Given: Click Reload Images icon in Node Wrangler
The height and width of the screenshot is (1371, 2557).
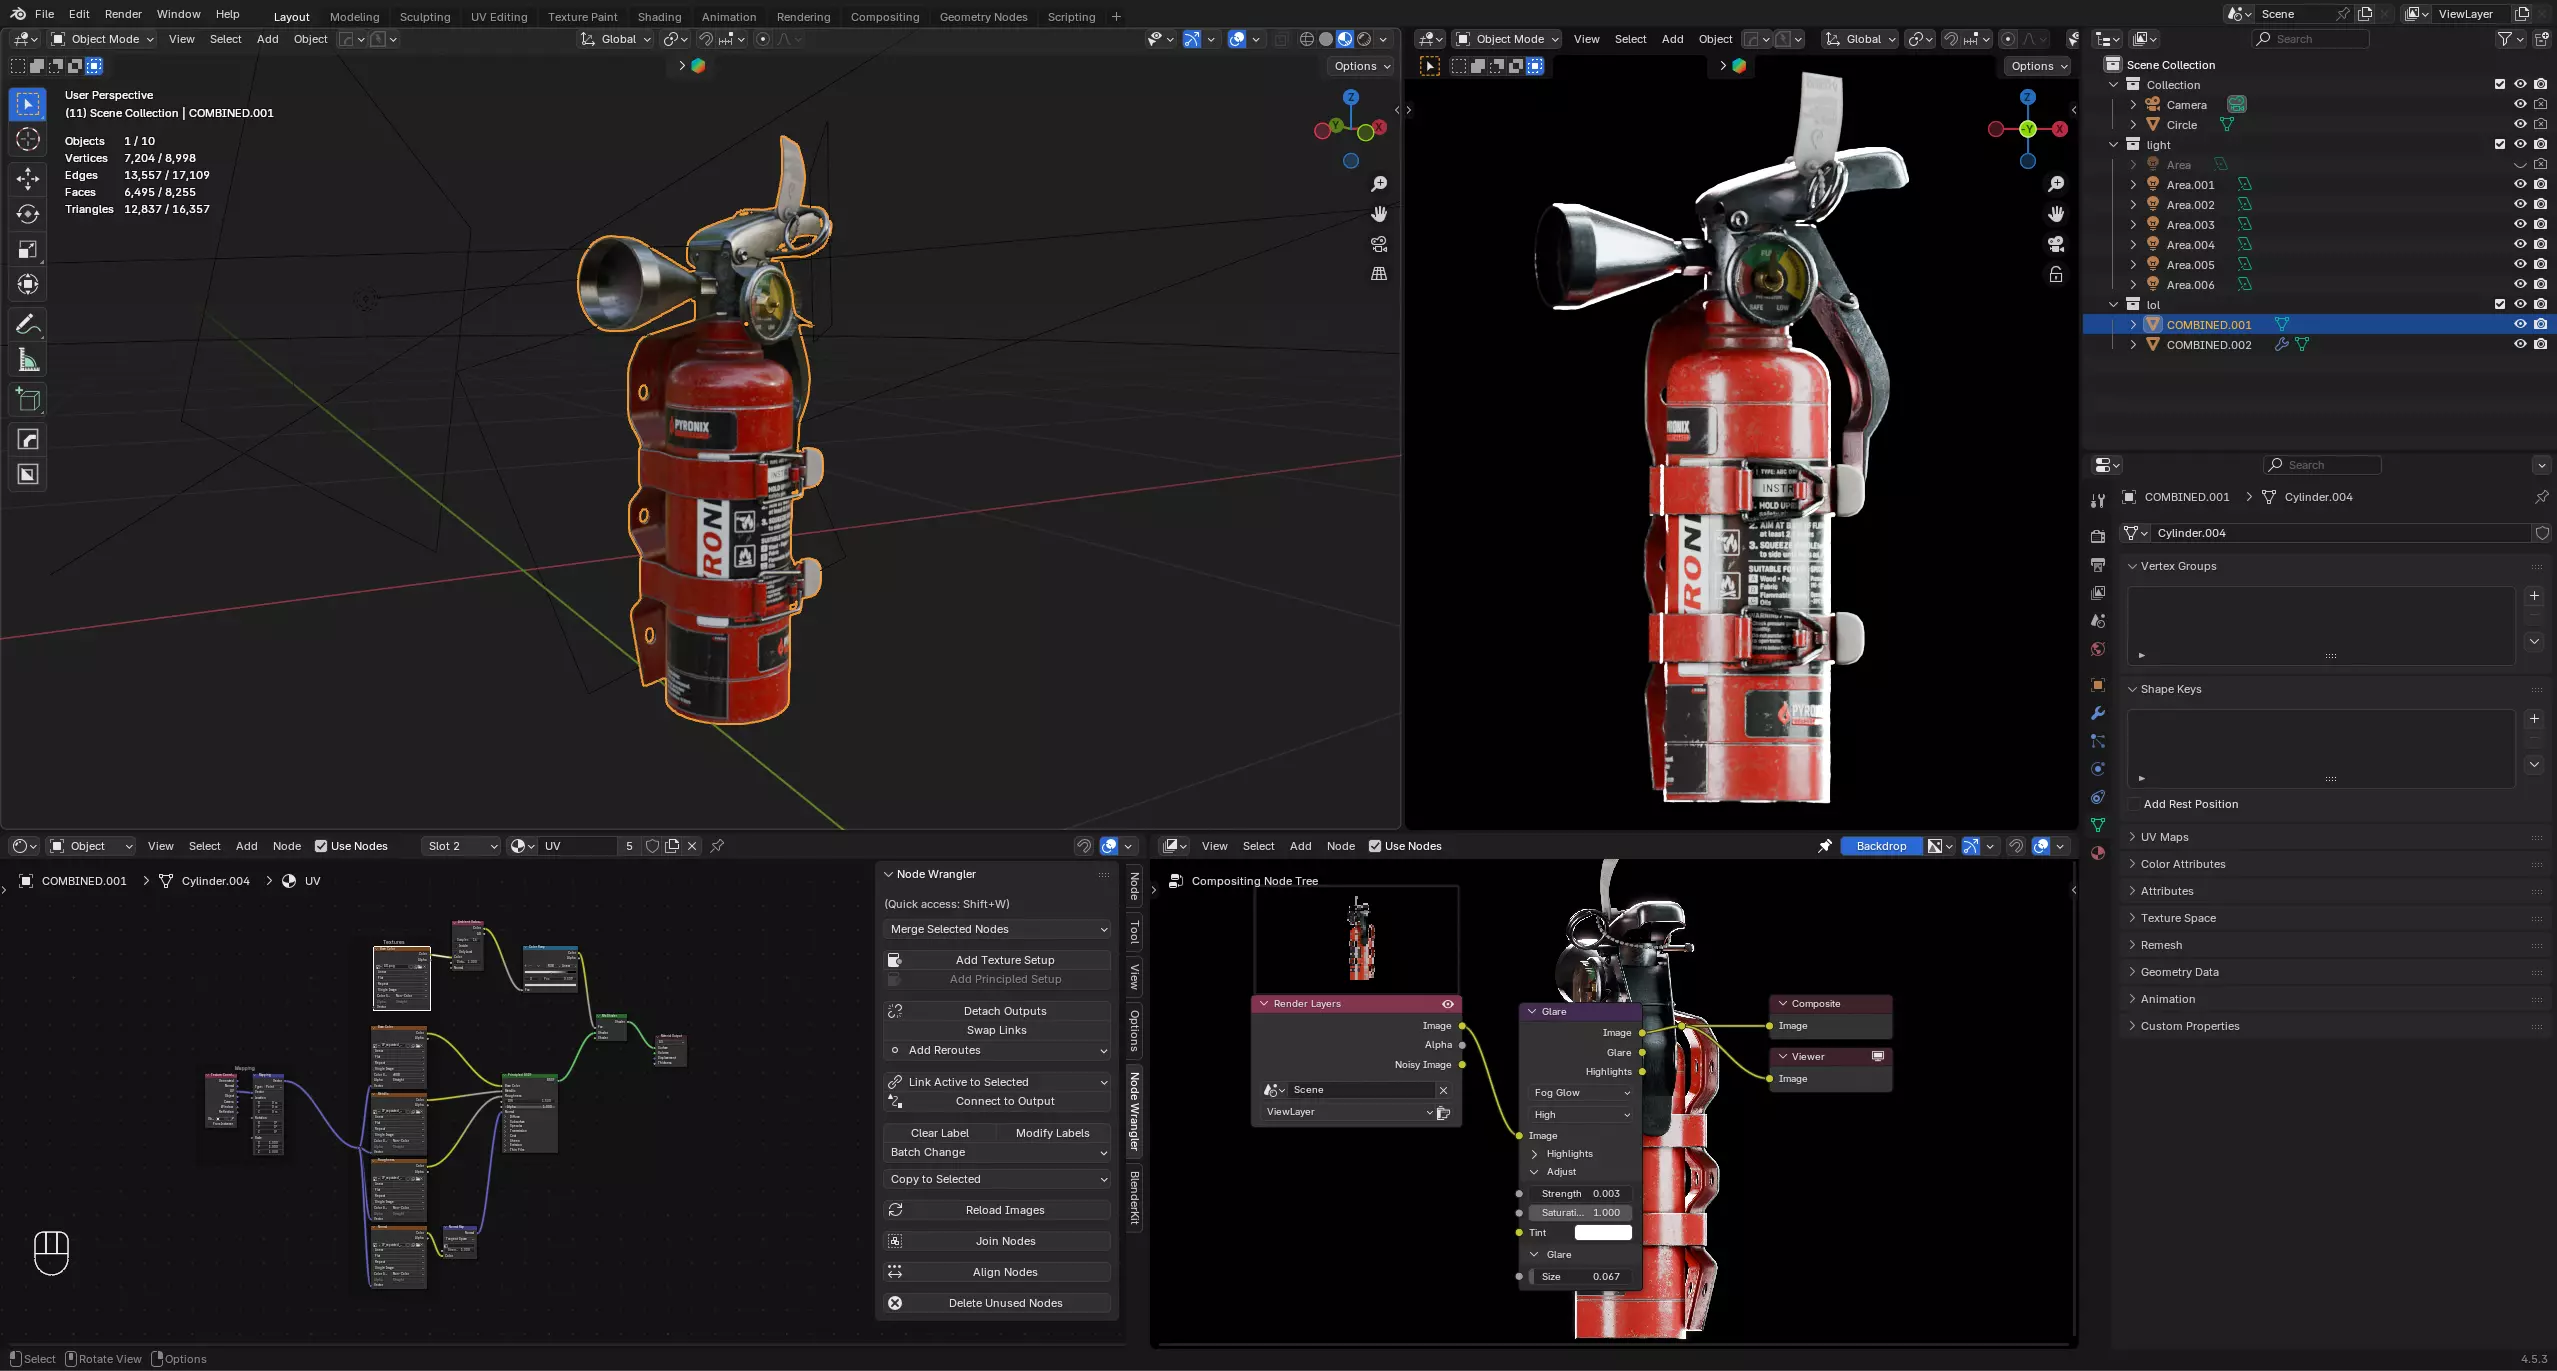Looking at the screenshot, I should (x=895, y=1210).
